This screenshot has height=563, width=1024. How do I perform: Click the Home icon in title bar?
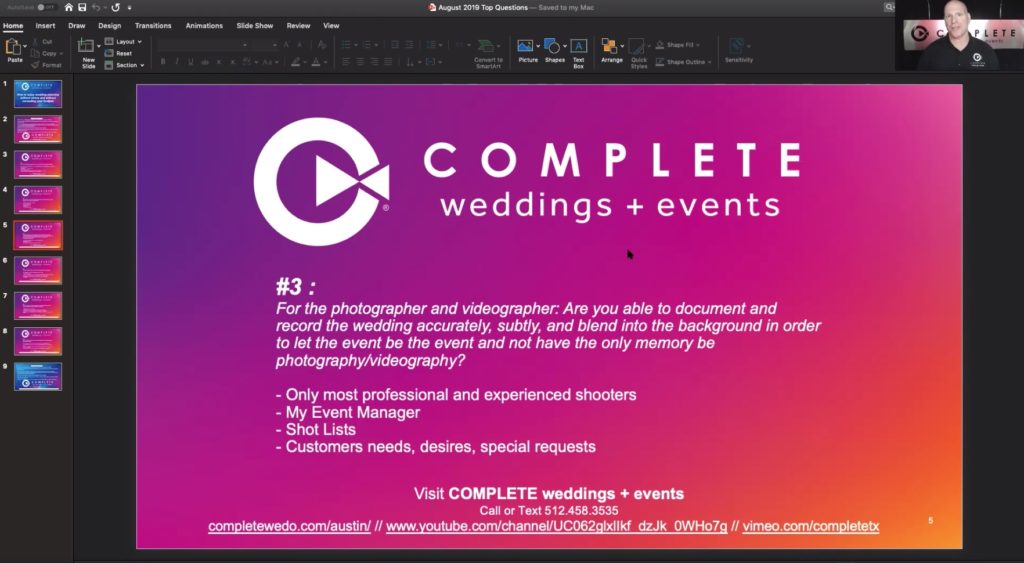69,7
